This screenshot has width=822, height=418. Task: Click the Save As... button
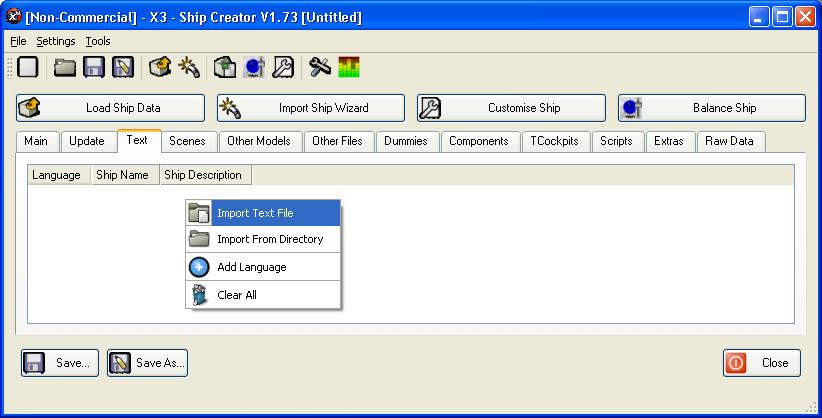click(x=147, y=363)
